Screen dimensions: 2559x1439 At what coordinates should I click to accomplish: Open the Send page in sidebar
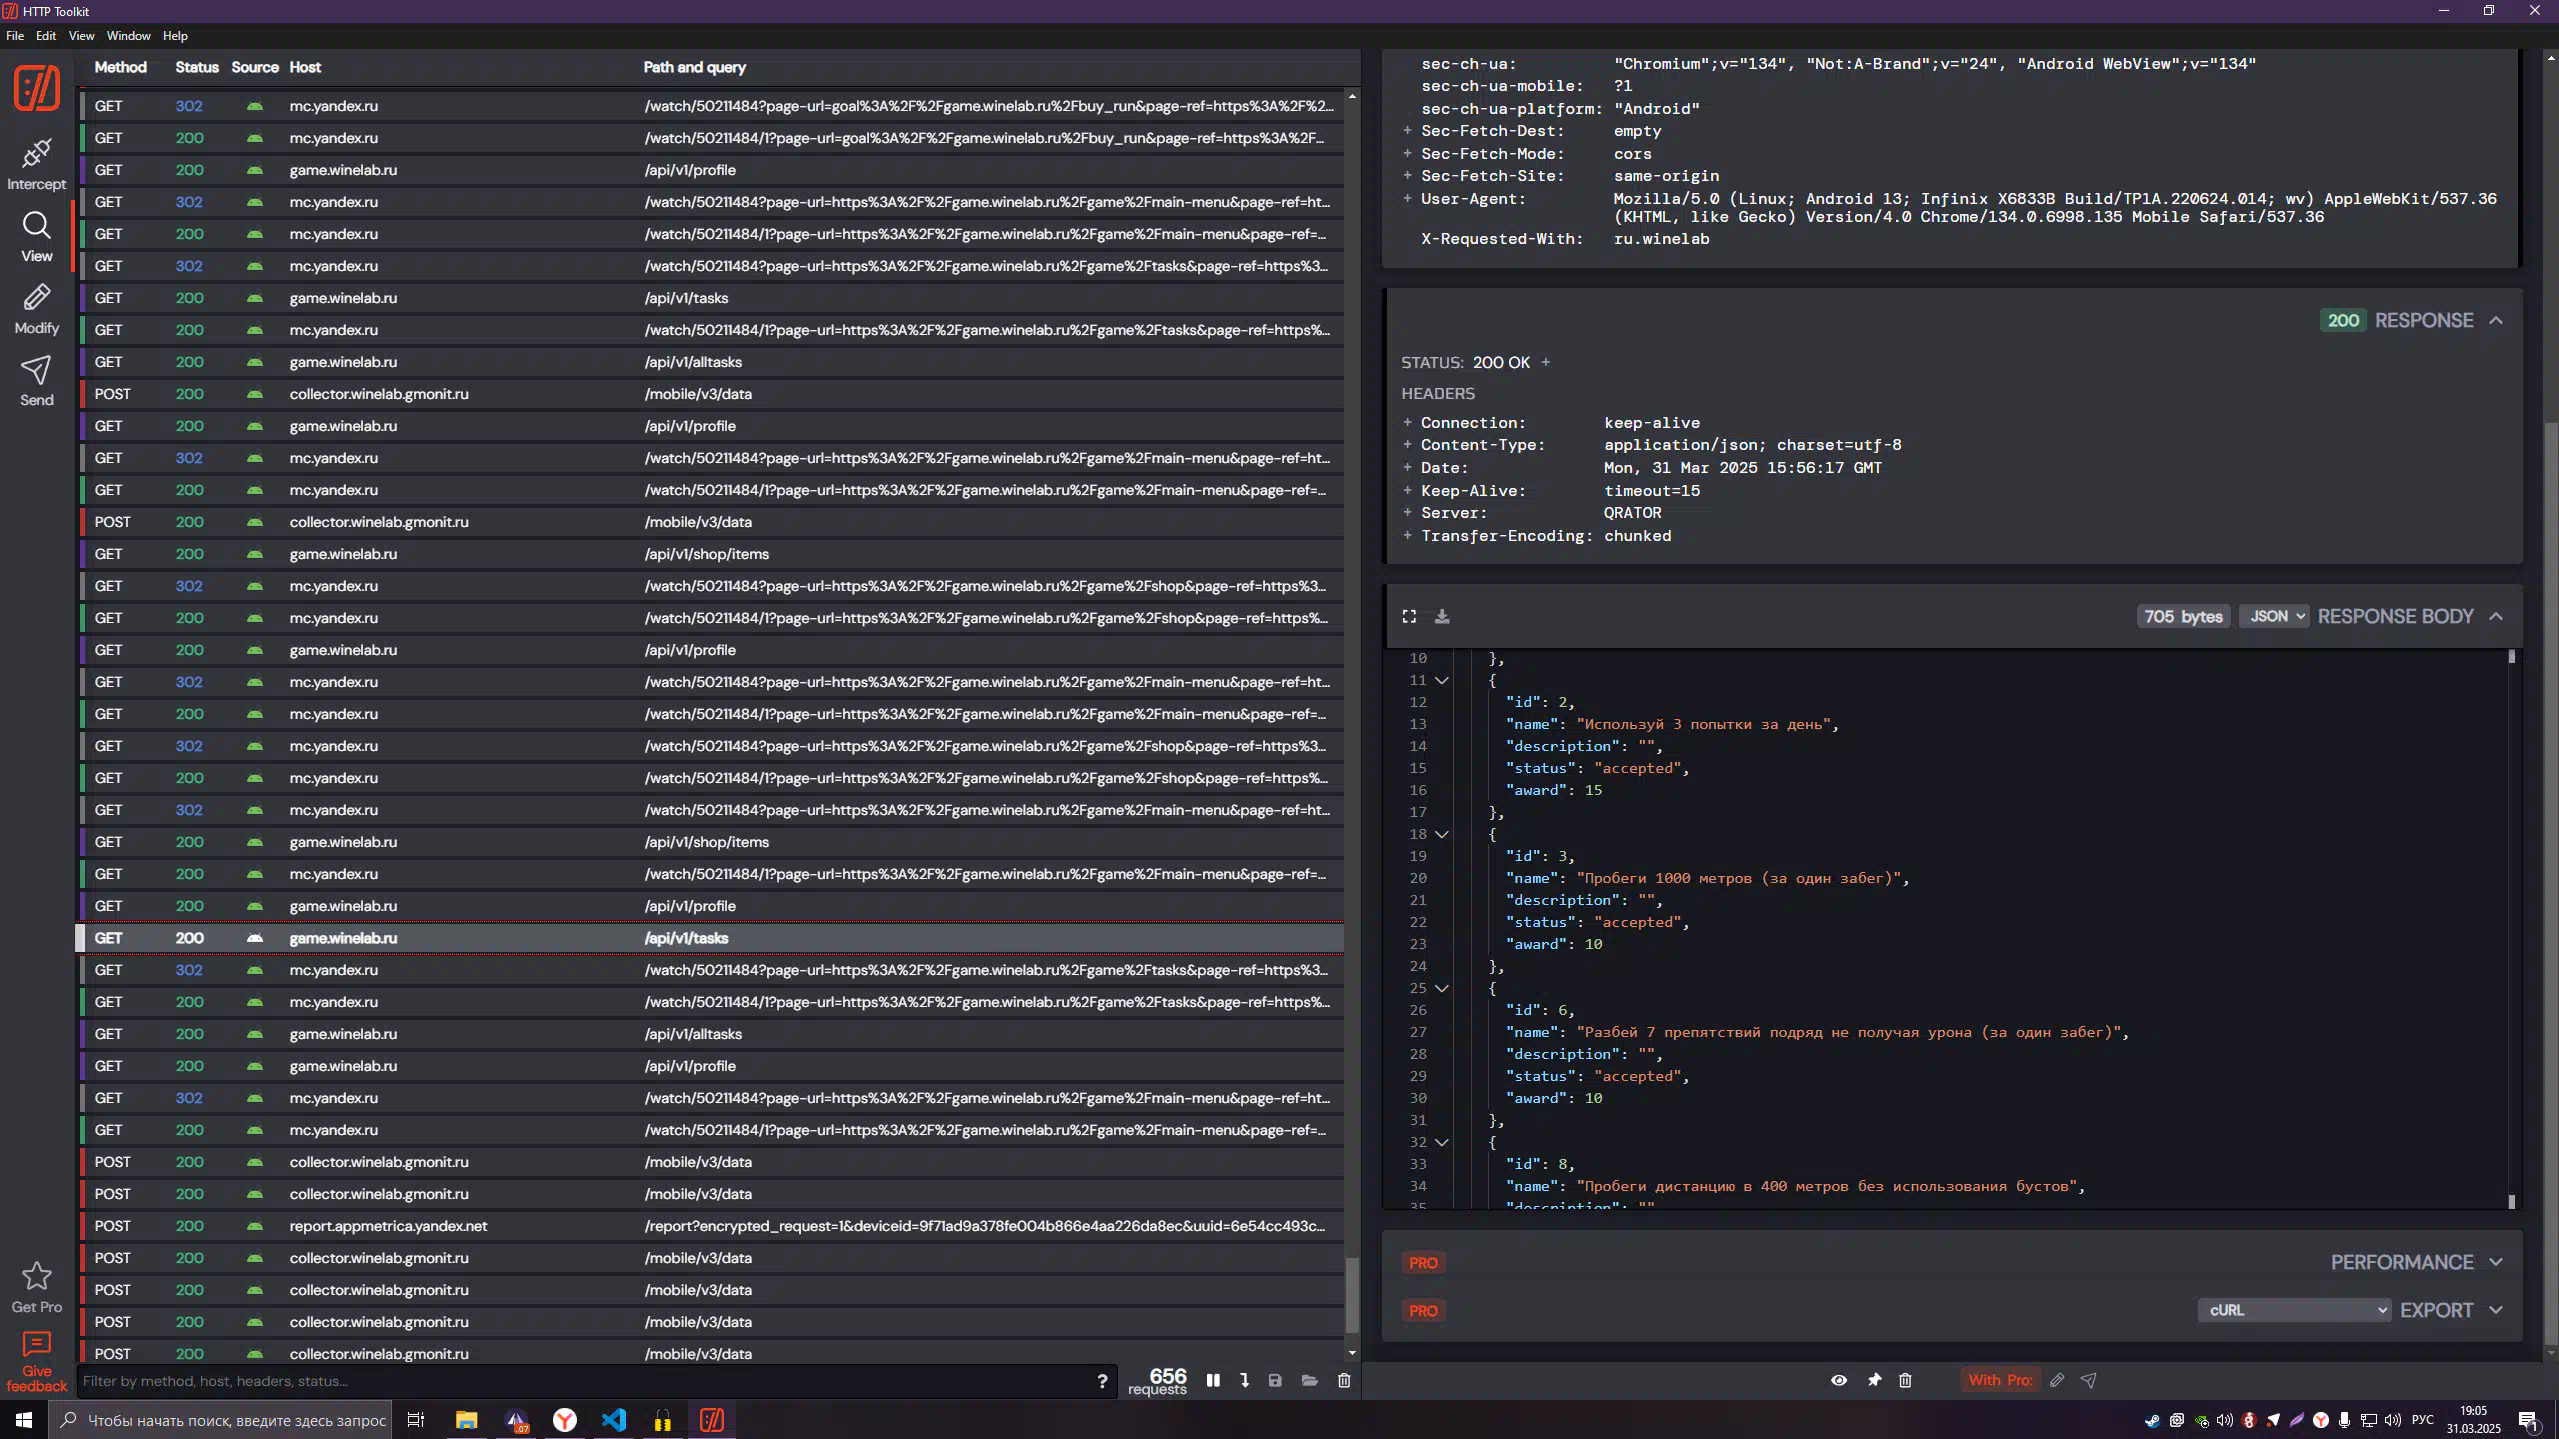(36, 381)
